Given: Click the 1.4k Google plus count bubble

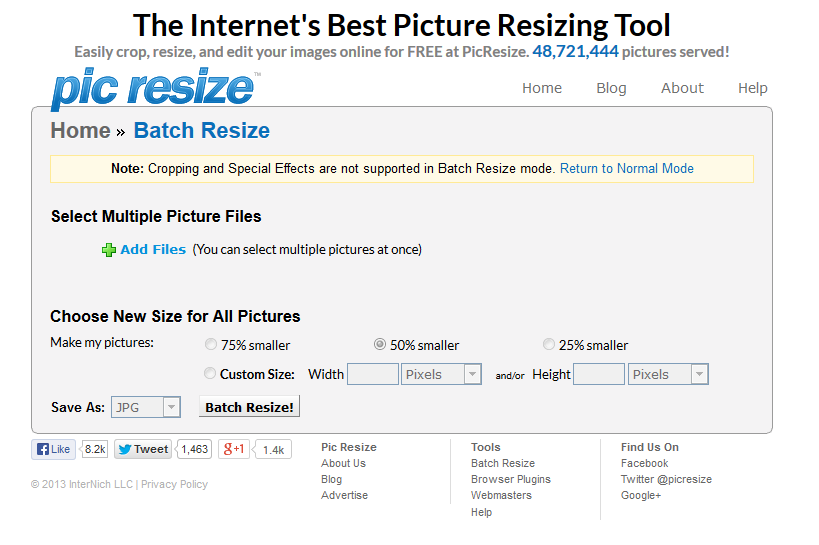Looking at the screenshot, I should 273,450.
